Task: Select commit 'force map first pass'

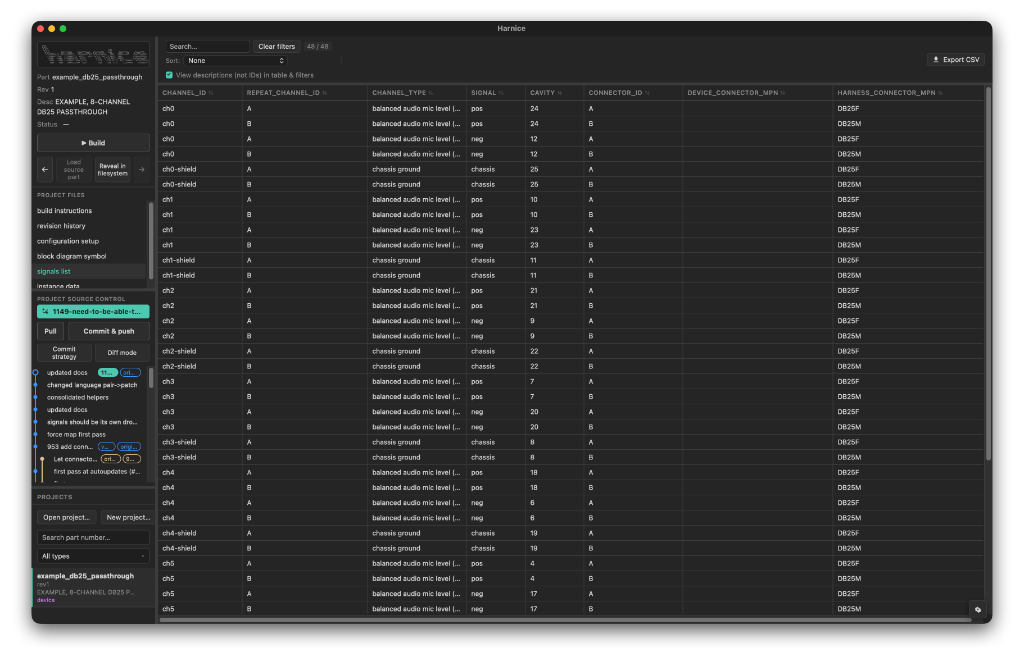Action: click(76, 435)
